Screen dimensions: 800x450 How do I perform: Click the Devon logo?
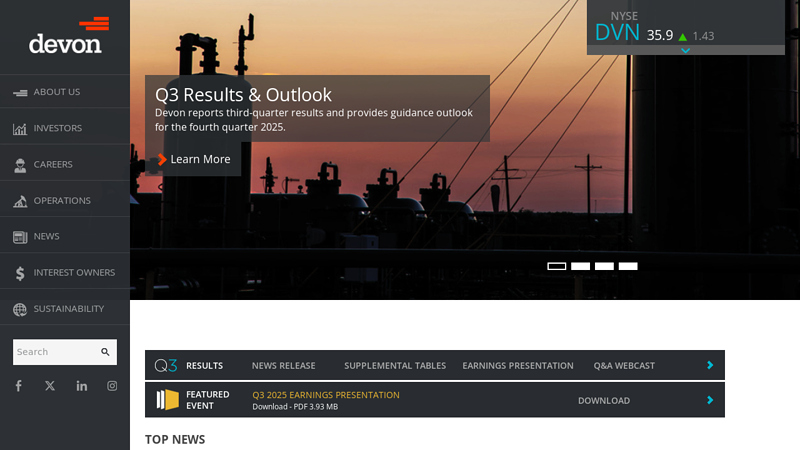tap(68, 36)
